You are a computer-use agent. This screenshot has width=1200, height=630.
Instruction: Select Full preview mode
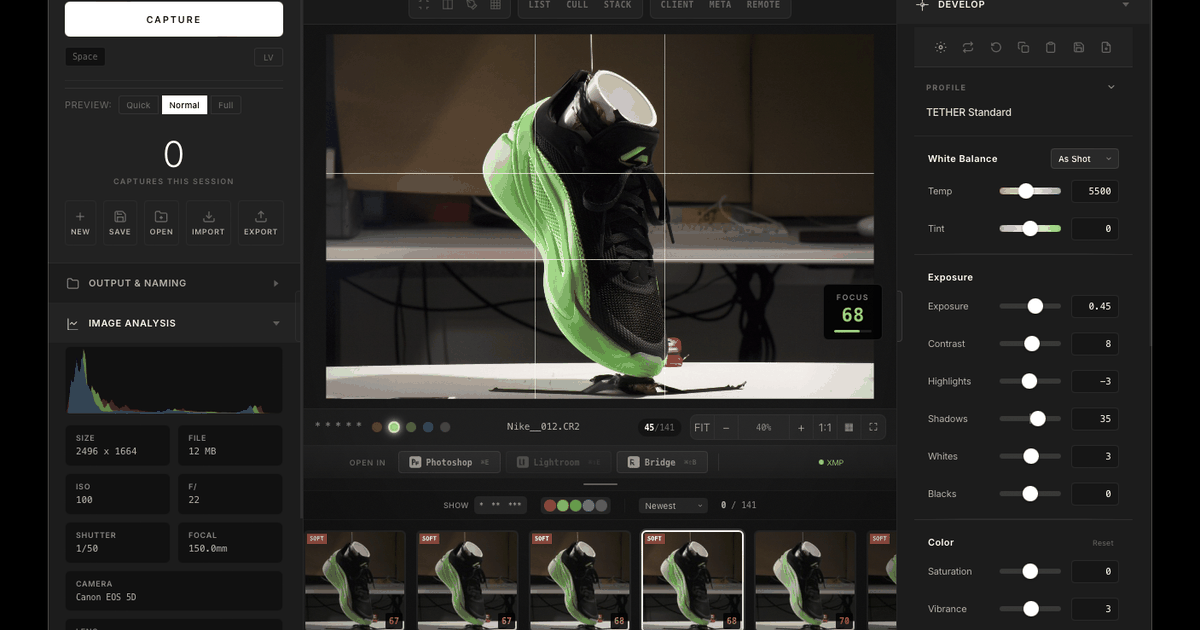(x=226, y=105)
